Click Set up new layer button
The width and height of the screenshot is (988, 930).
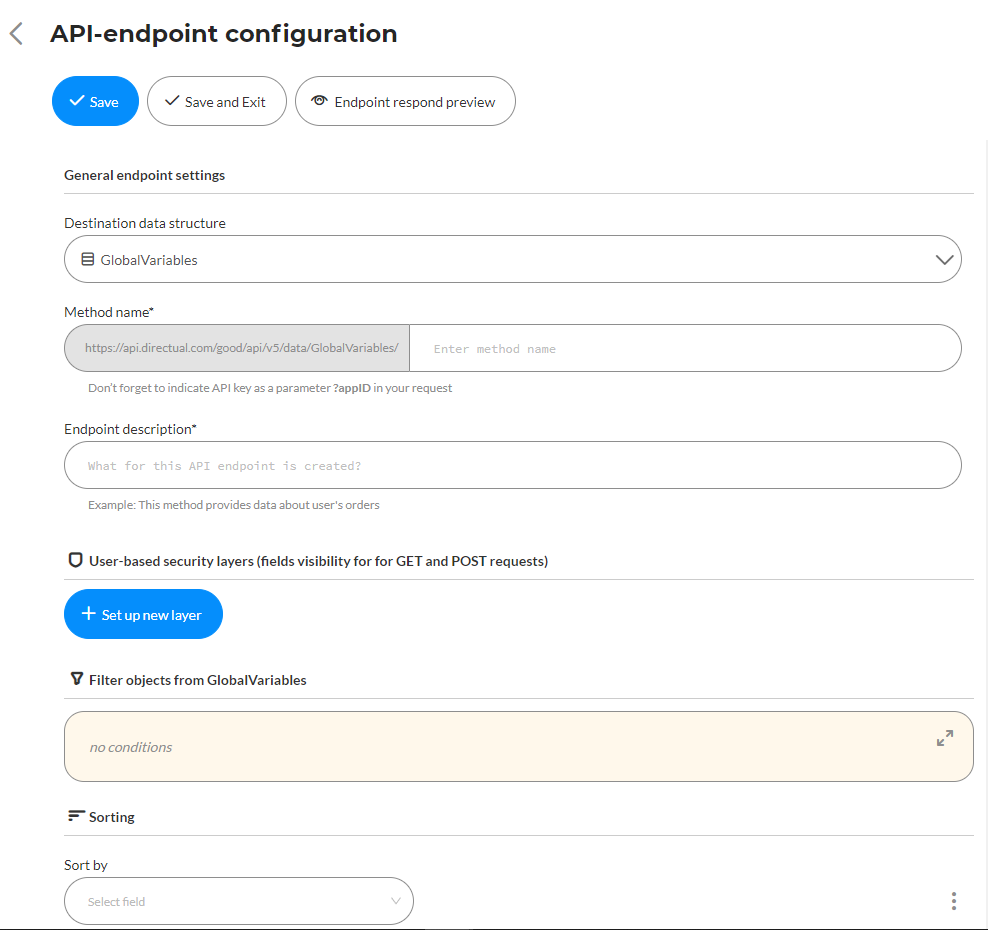[x=143, y=614]
